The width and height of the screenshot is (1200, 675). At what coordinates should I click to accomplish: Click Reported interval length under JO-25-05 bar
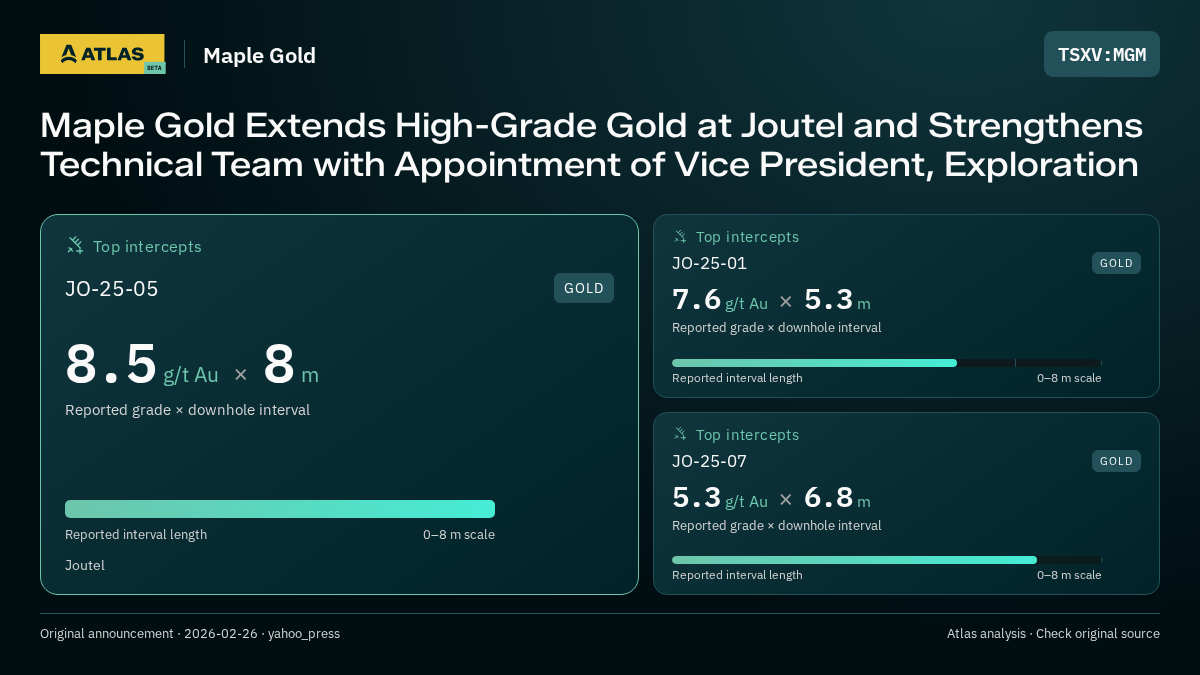(x=136, y=535)
